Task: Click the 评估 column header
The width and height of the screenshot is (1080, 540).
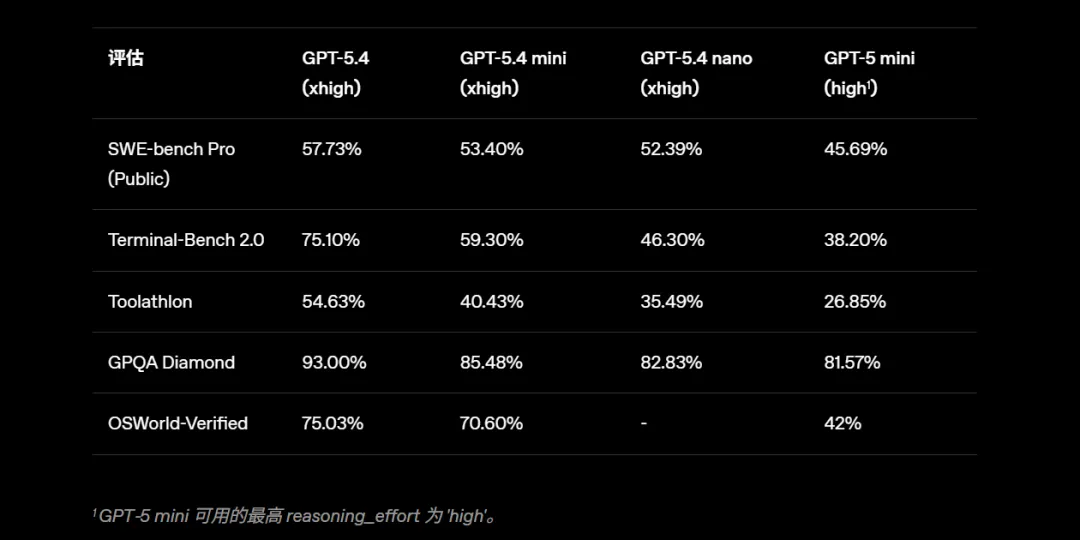Action: point(126,58)
